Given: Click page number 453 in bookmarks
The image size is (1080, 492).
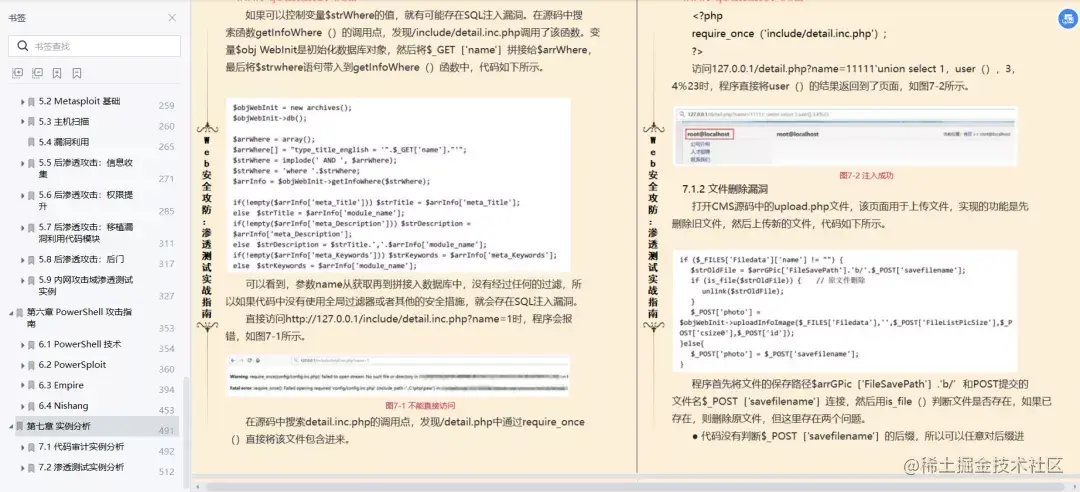Looking at the screenshot, I should pos(166,411).
